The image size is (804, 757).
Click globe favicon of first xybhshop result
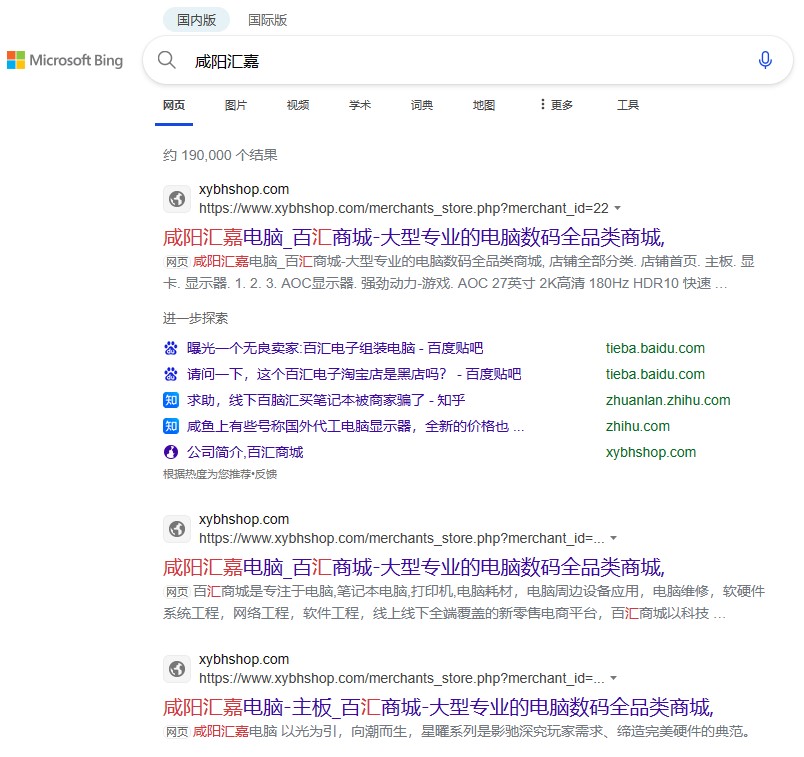point(177,198)
